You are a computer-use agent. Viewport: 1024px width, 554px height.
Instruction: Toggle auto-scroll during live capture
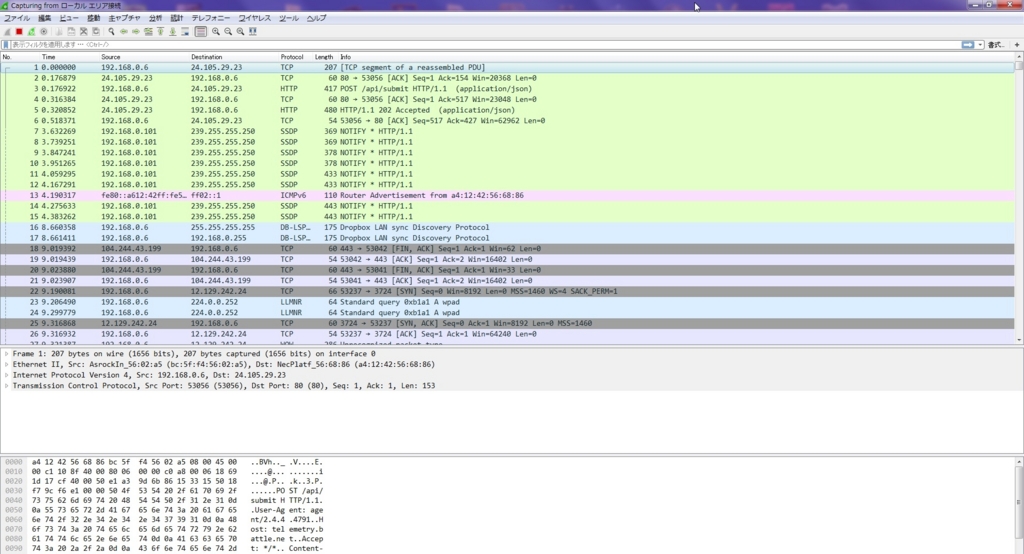click(185, 31)
